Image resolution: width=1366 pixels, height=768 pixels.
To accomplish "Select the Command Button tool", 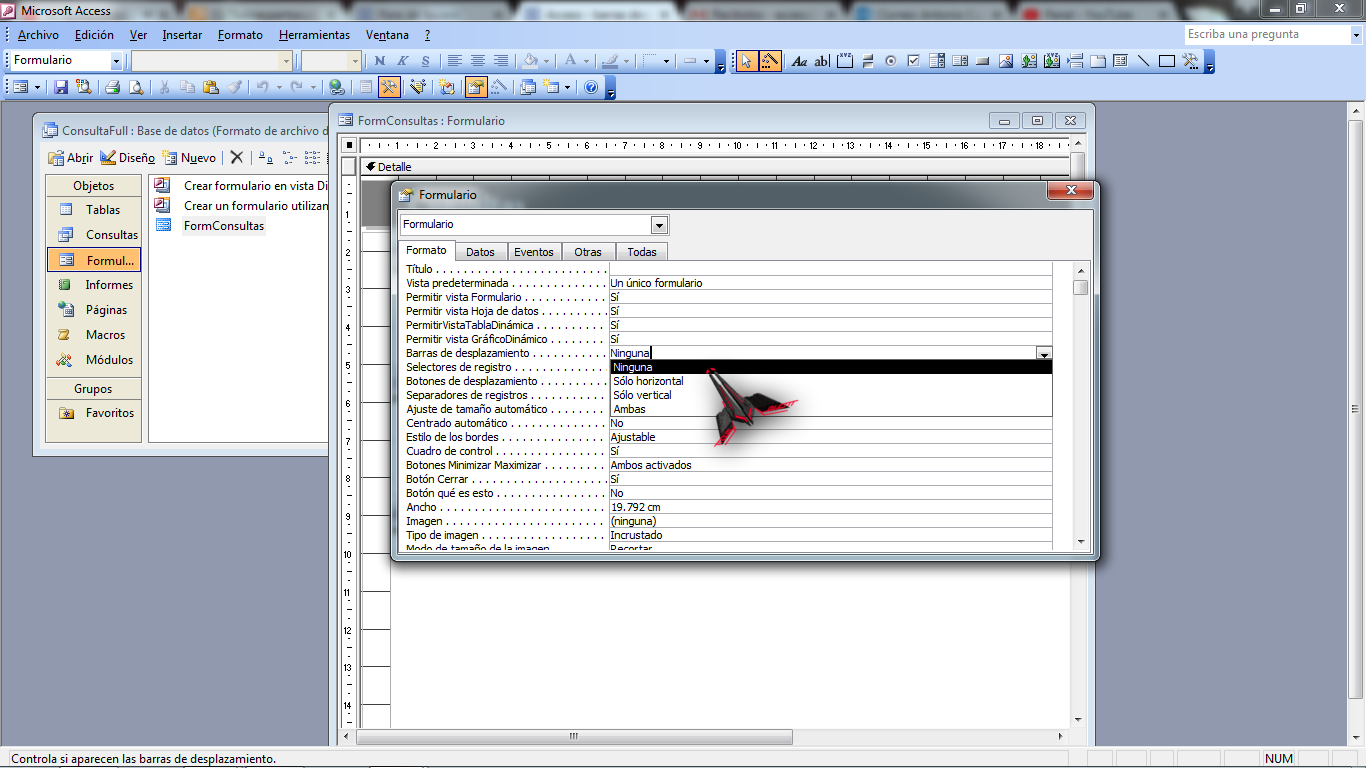I will 982,61.
